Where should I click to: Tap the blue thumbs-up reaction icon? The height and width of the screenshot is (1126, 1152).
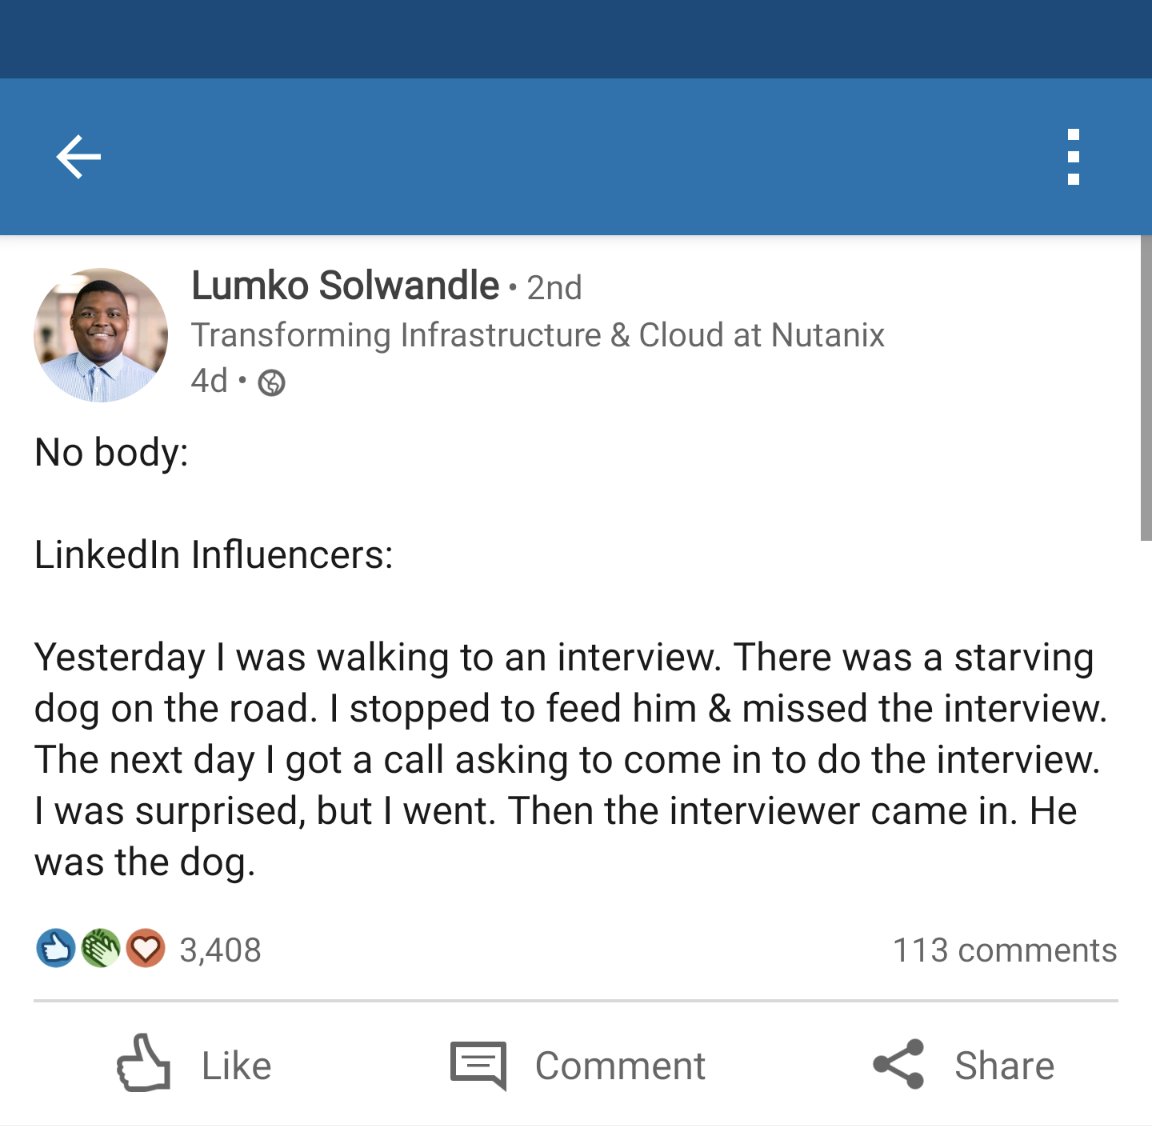[55, 948]
